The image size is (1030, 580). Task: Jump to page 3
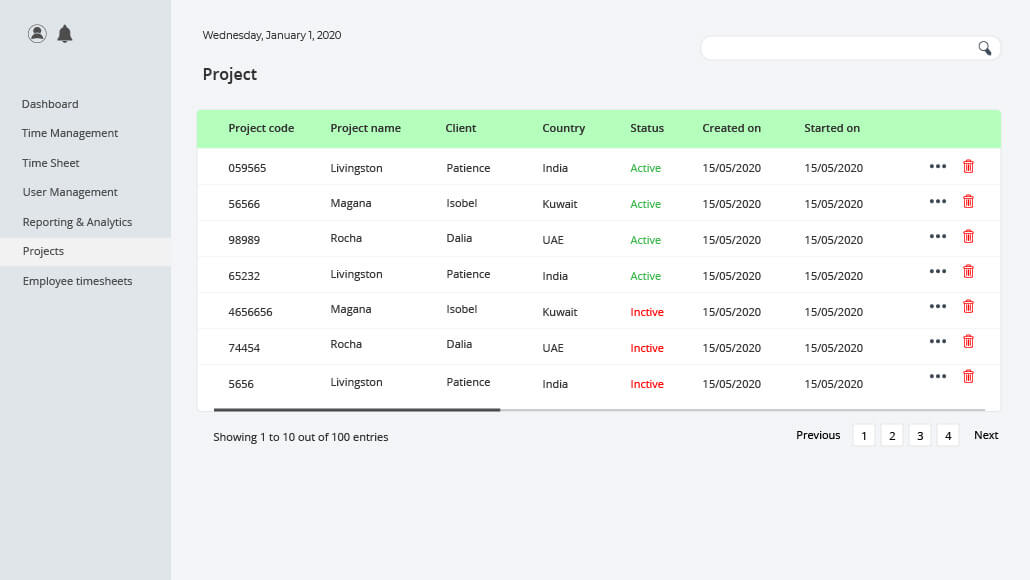[x=920, y=435]
